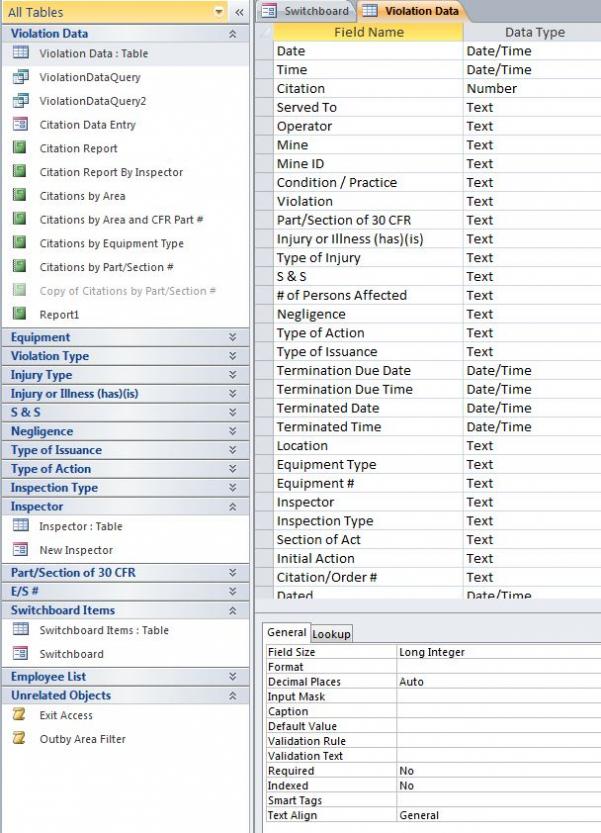This screenshot has width=601, height=833.
Task: Expand the Violation Type group
Action: (233, 356)
